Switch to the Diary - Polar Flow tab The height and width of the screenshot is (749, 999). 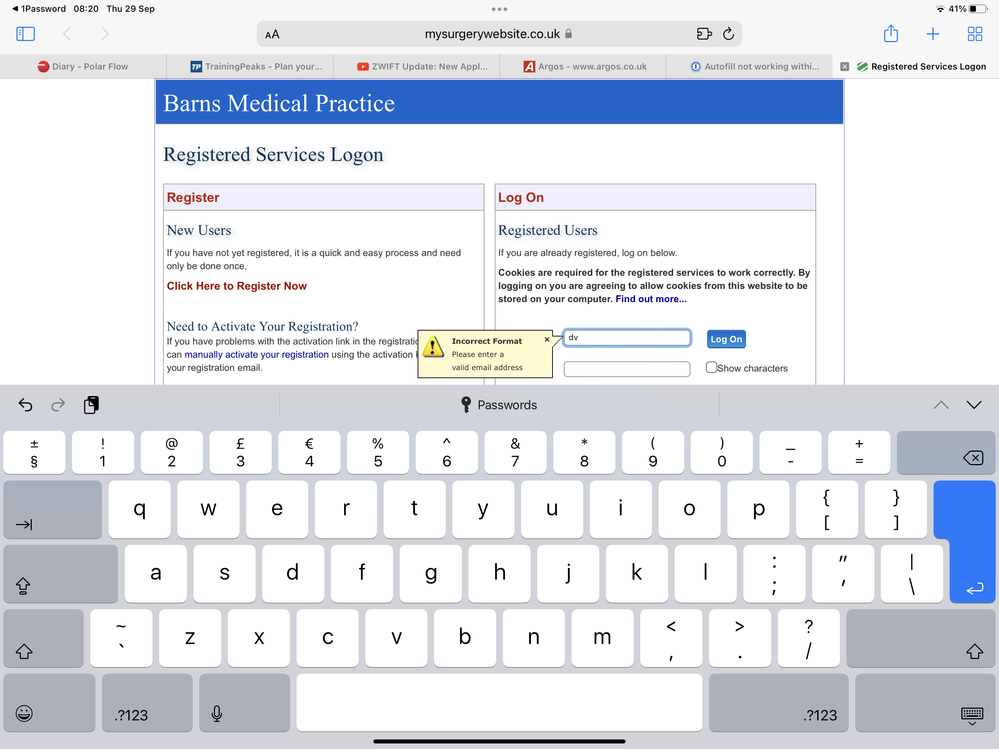pos(83,66)
